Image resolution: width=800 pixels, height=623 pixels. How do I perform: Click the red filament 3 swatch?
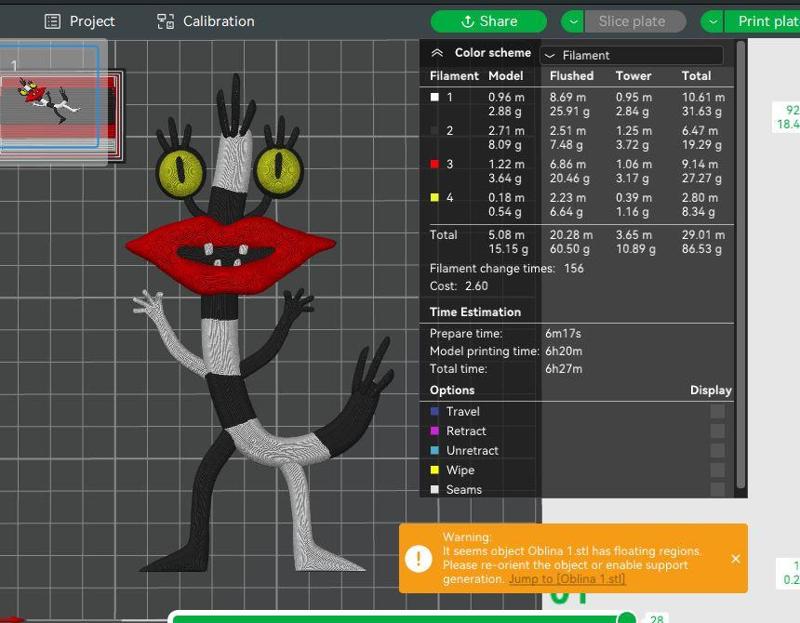pos(435,164)
